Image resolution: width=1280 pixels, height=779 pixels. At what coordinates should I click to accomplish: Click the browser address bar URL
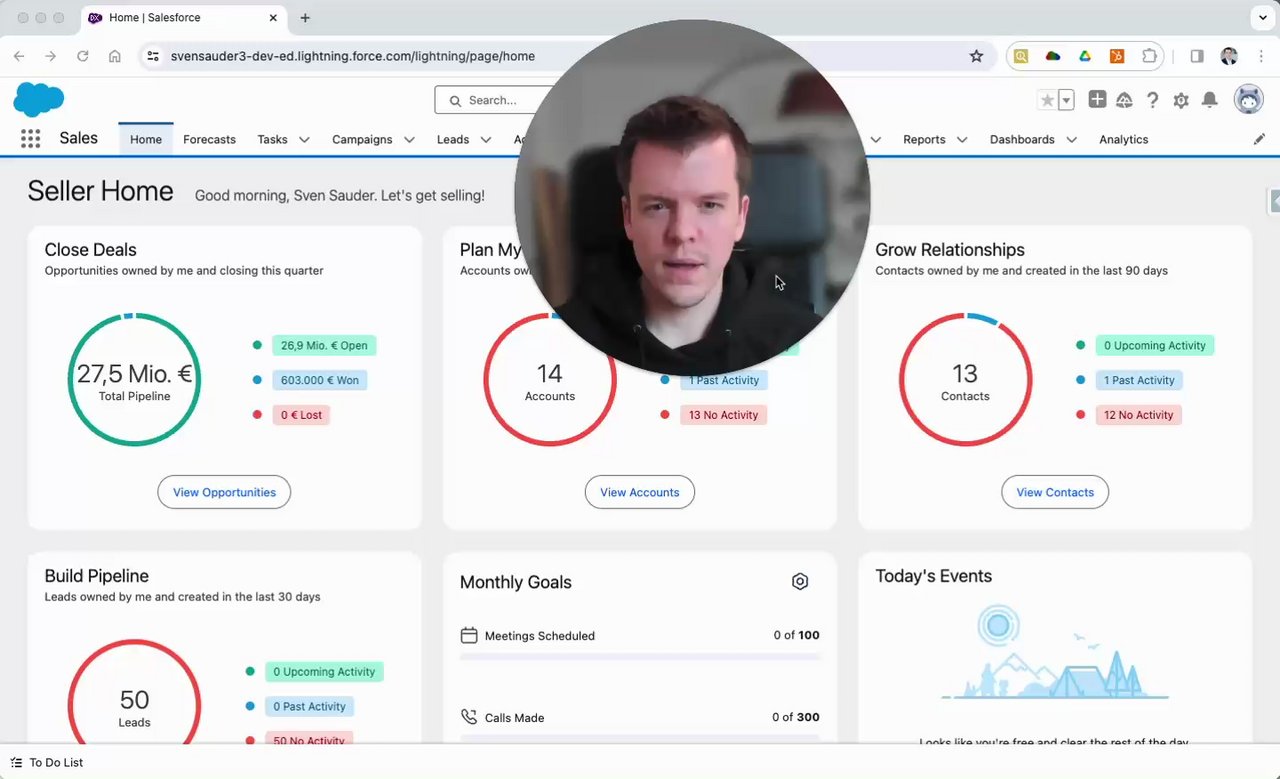353,56
